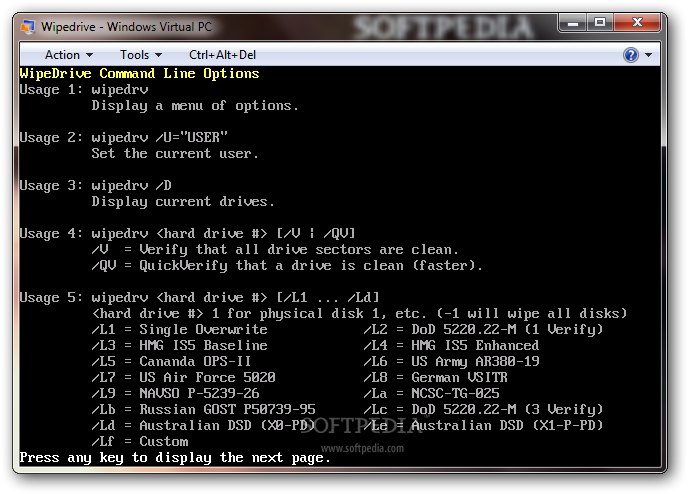Click '/Lb = Russian GOST P50739-95' text
The width and height of the screenshot is (688, 494).
tap(204, 409)
